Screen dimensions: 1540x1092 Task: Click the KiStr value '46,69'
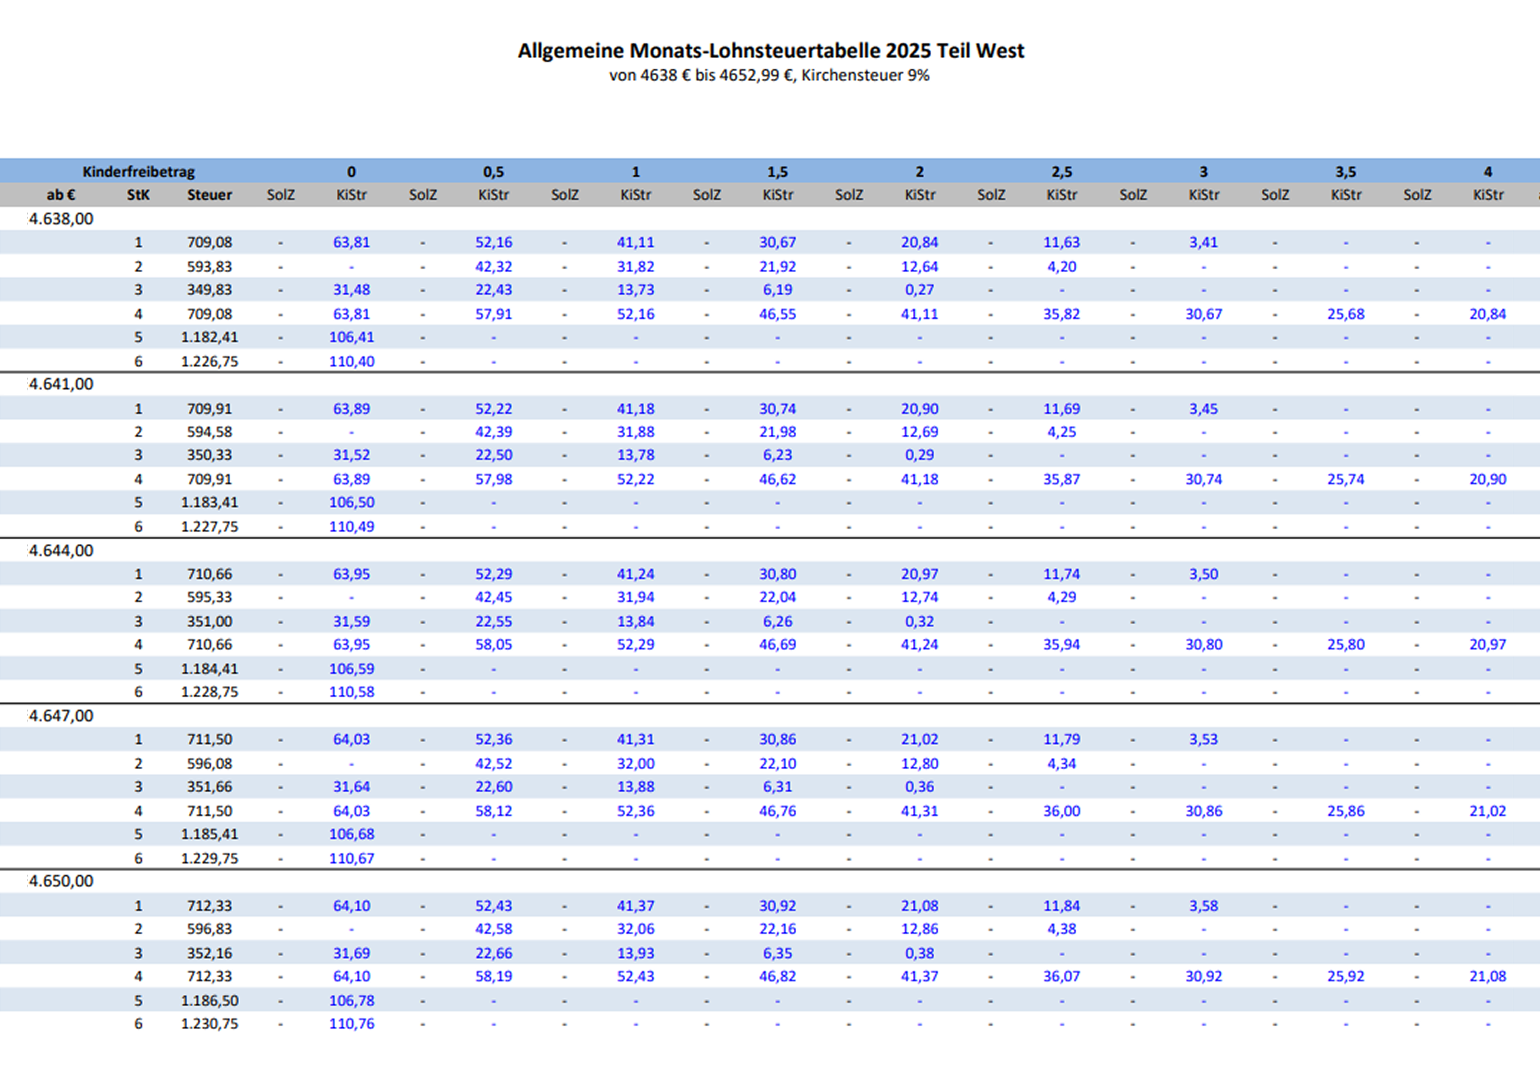click(777, 645)
